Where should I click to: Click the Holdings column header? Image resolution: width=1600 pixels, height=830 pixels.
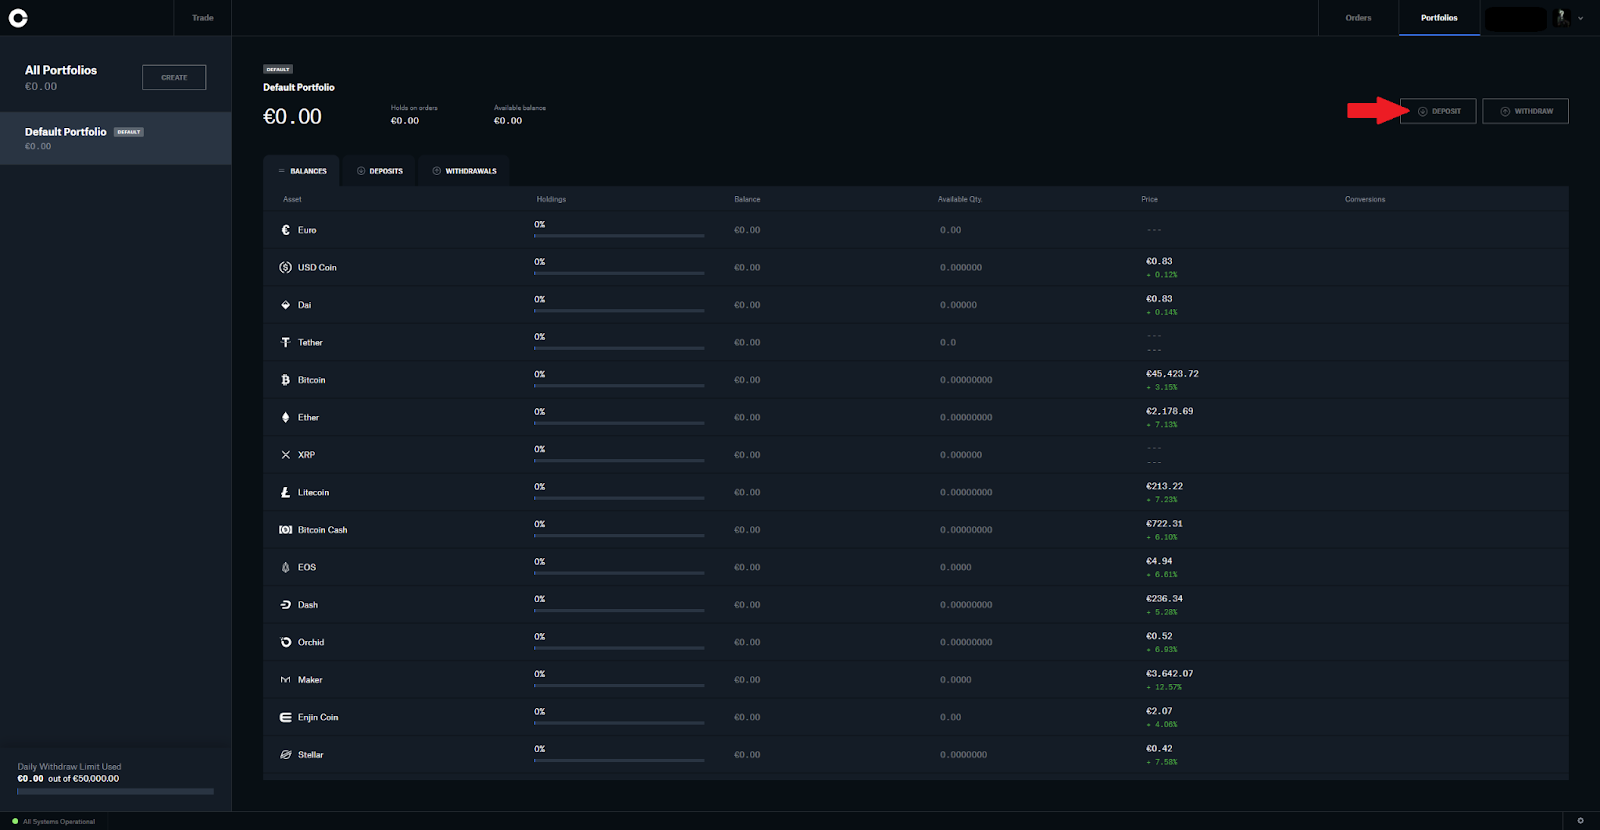pyautogui.click(x=551, y=199)
